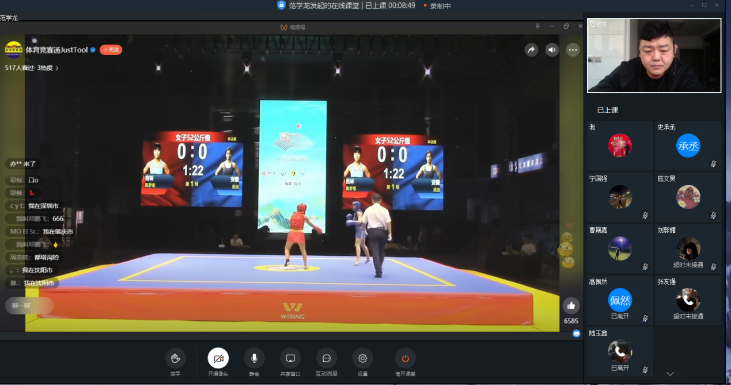Click 已上课 heading in participants panel
731x385 pixels.
click(x=607, y=110)
